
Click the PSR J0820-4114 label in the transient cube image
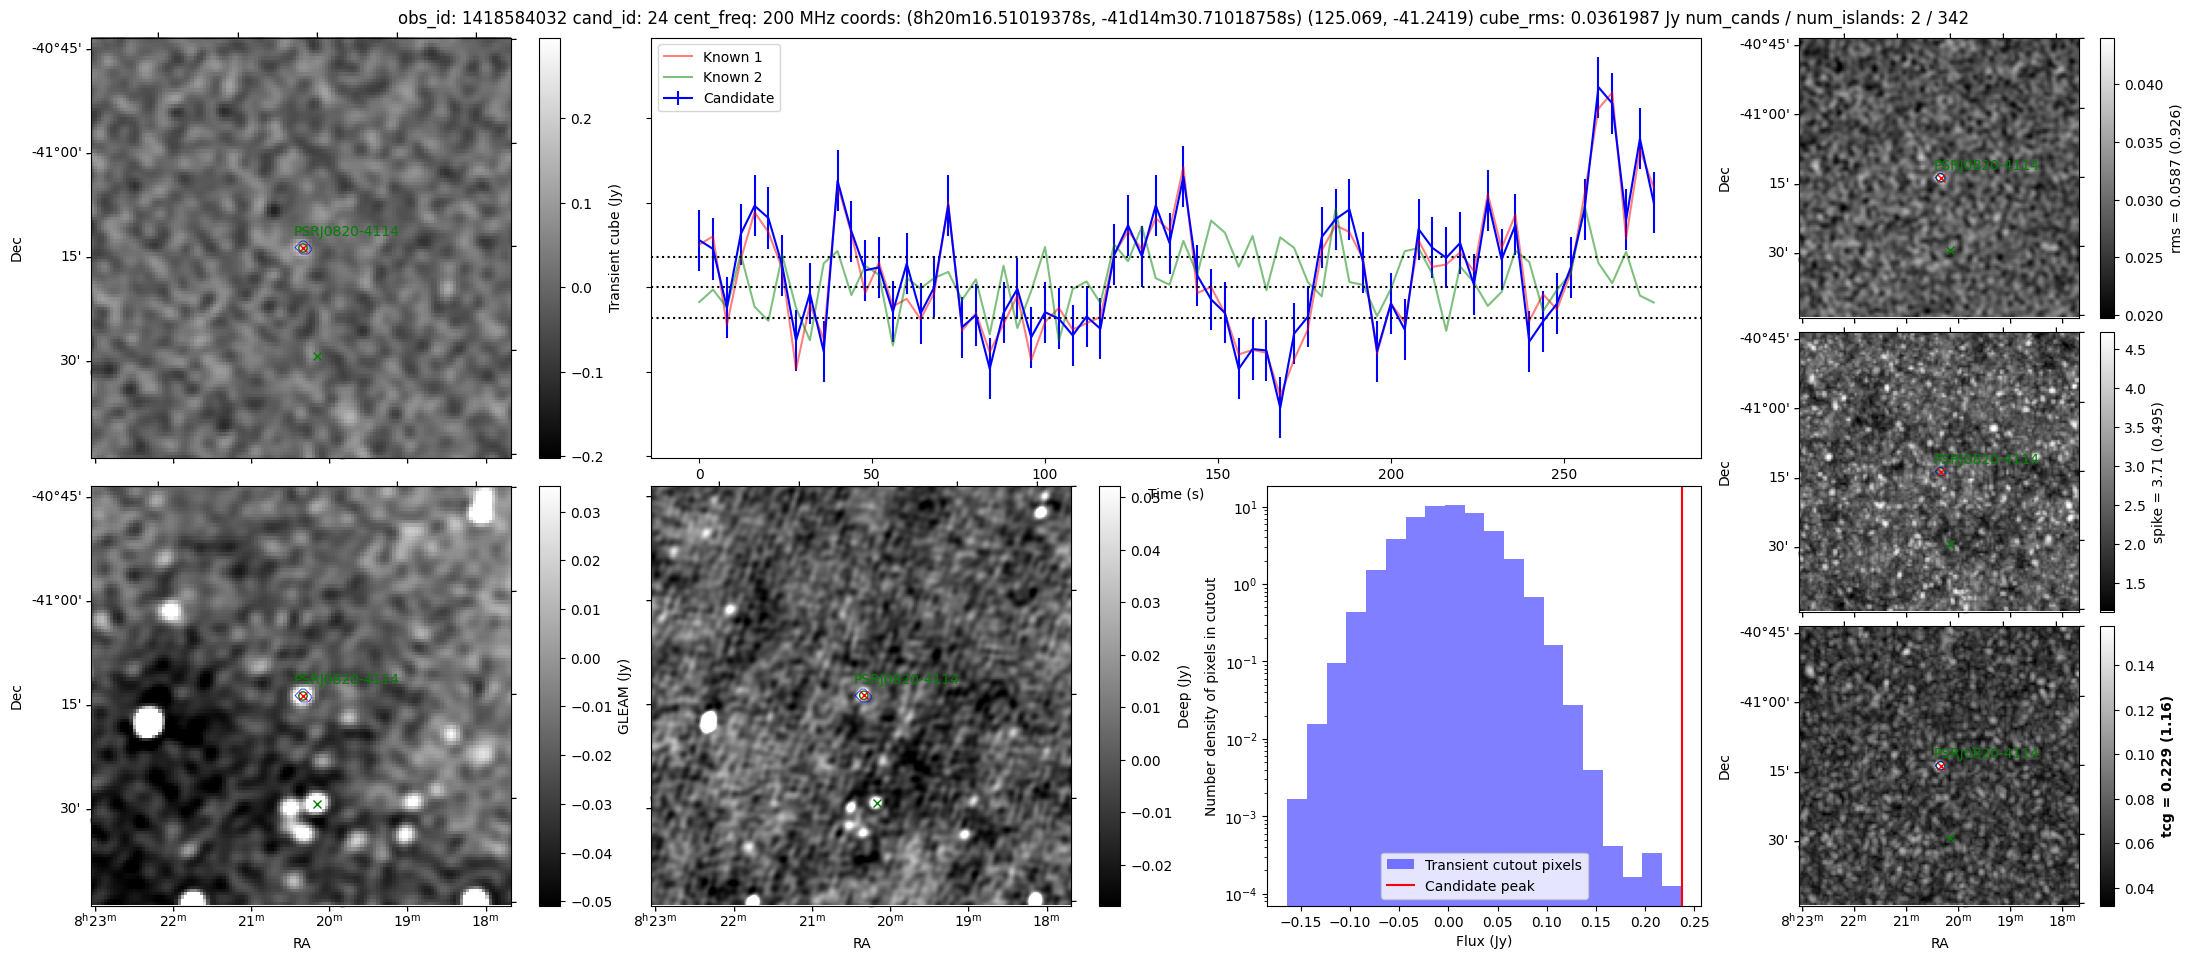tap(346, 231)
